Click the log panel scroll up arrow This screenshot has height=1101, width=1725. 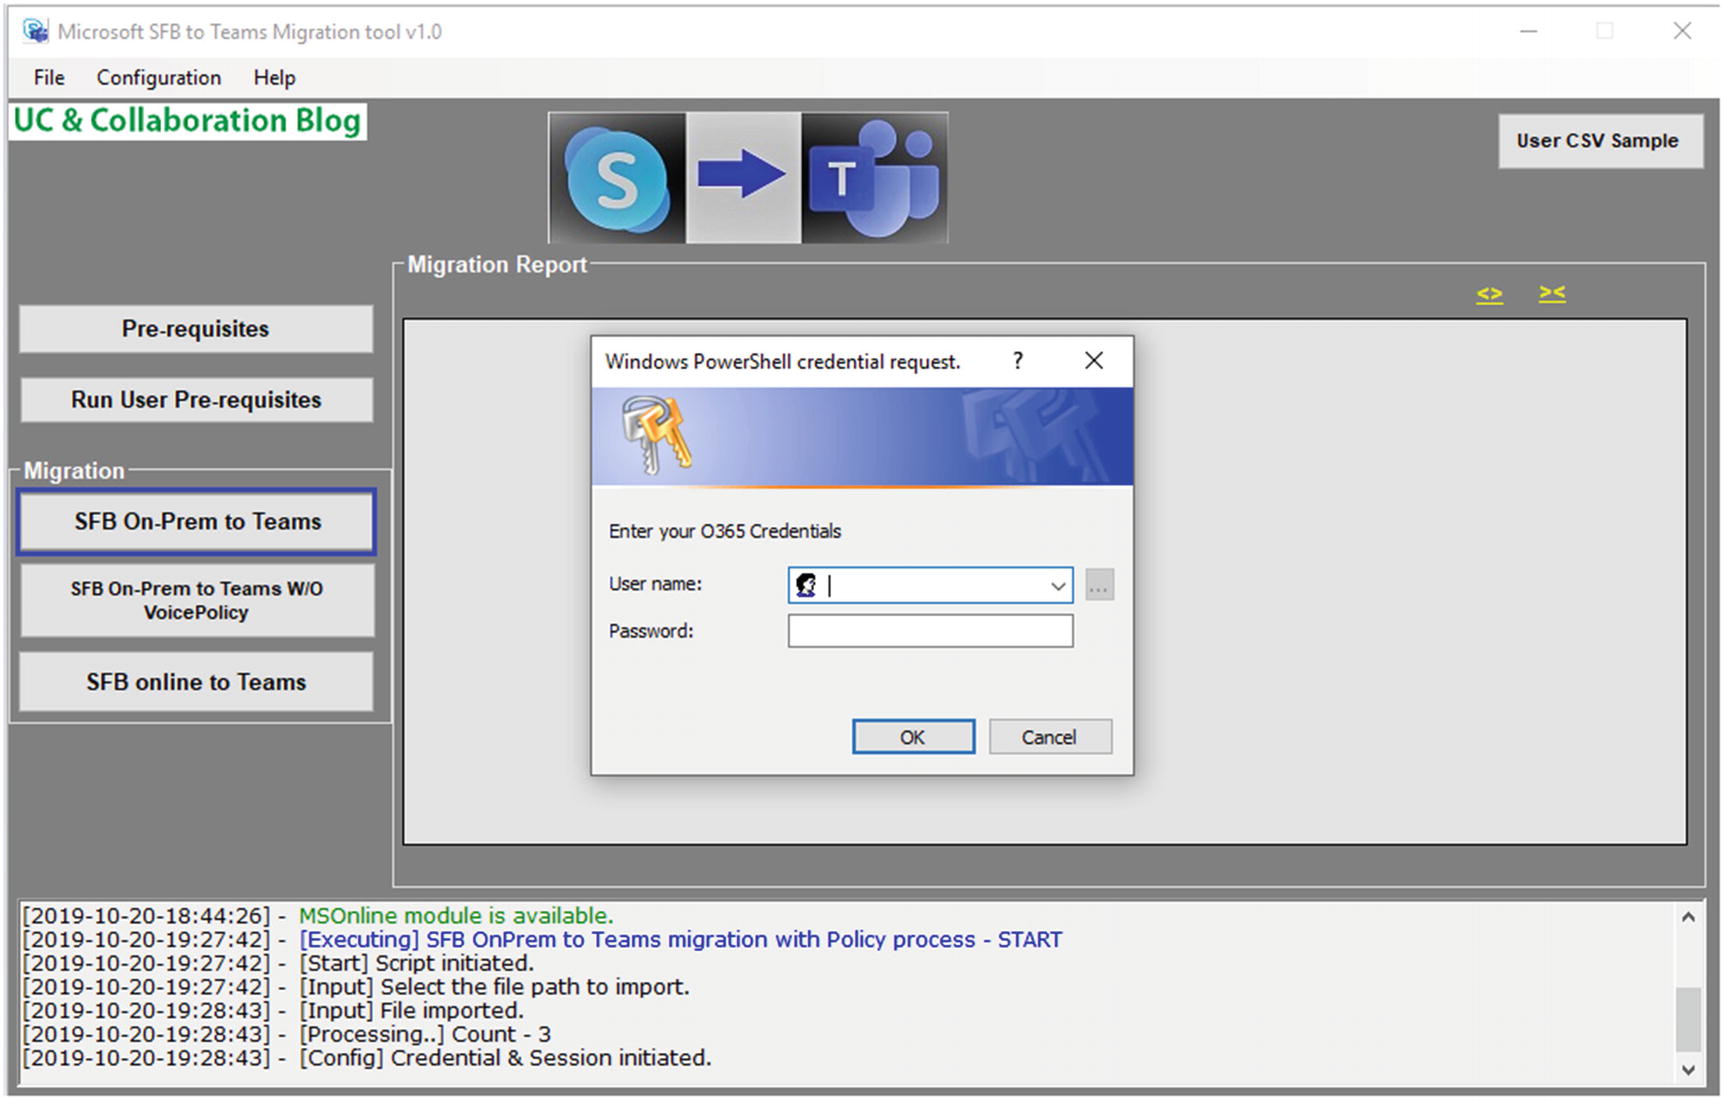[1688, 917]
